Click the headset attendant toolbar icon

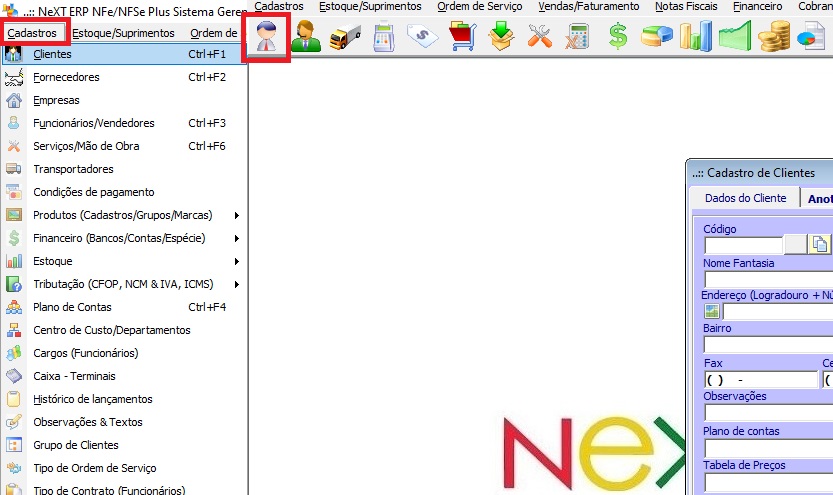point(305,37)
